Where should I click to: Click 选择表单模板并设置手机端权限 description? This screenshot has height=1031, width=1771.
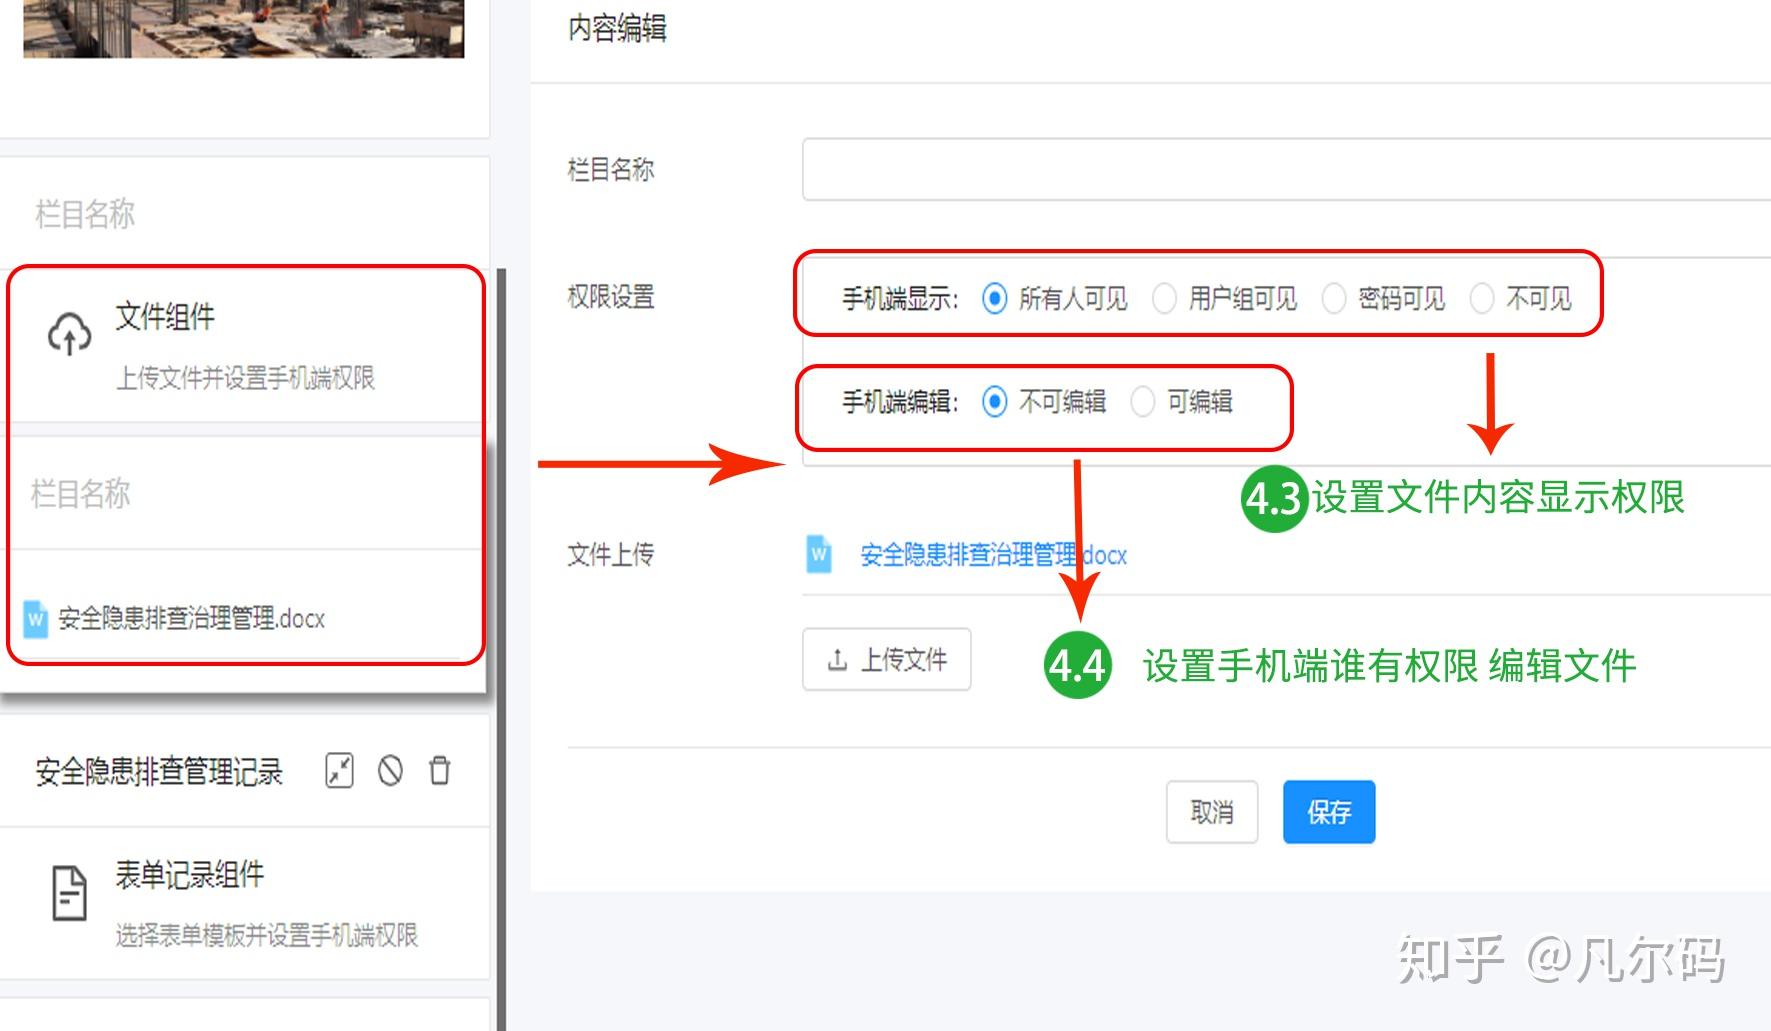pos(266,935)
